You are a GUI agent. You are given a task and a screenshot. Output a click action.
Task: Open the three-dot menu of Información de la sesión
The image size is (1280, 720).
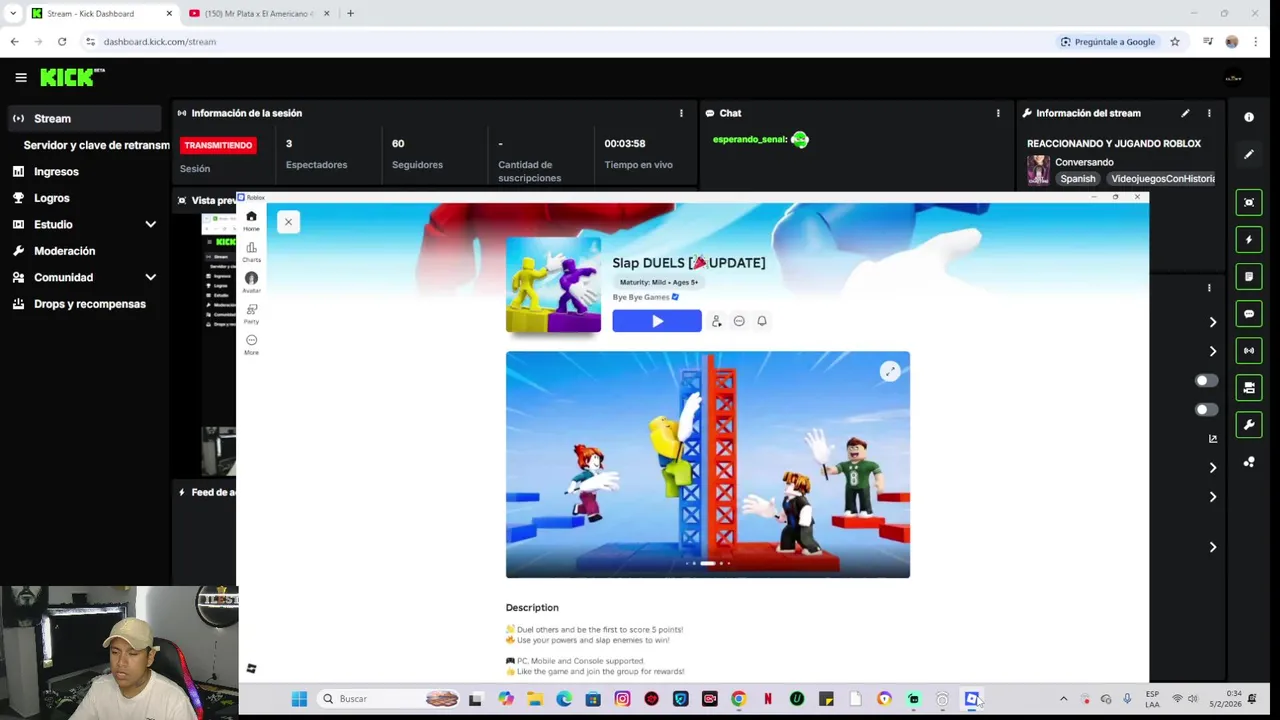(x=681, y=113)
